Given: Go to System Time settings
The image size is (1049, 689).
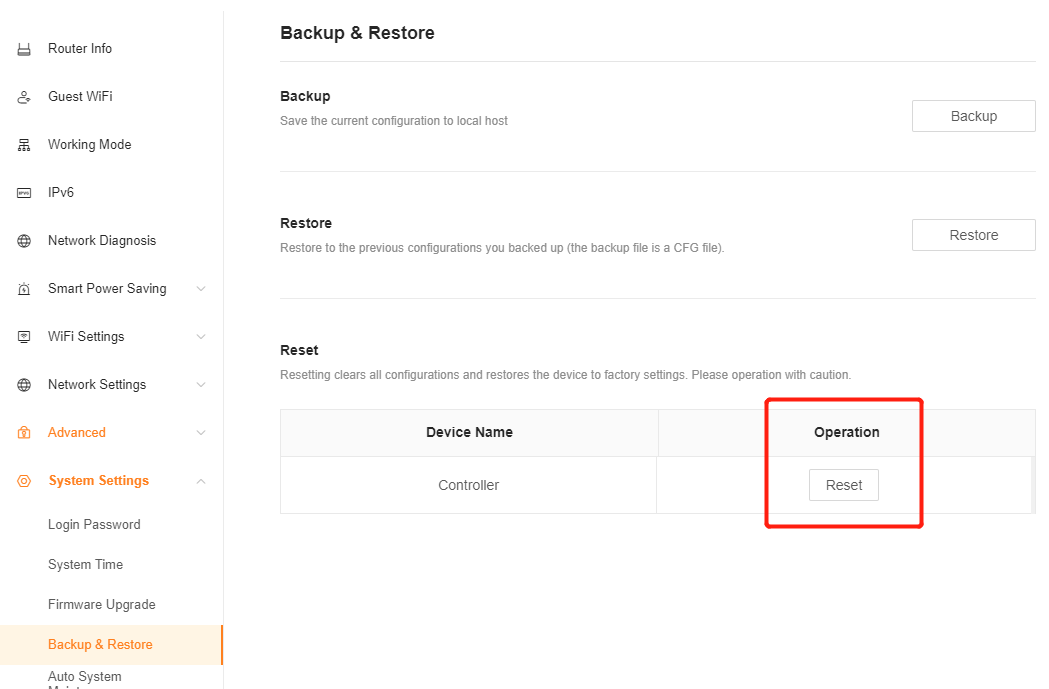Looking at the screenshot, I should pyautogui.click(x=85, y=565).
